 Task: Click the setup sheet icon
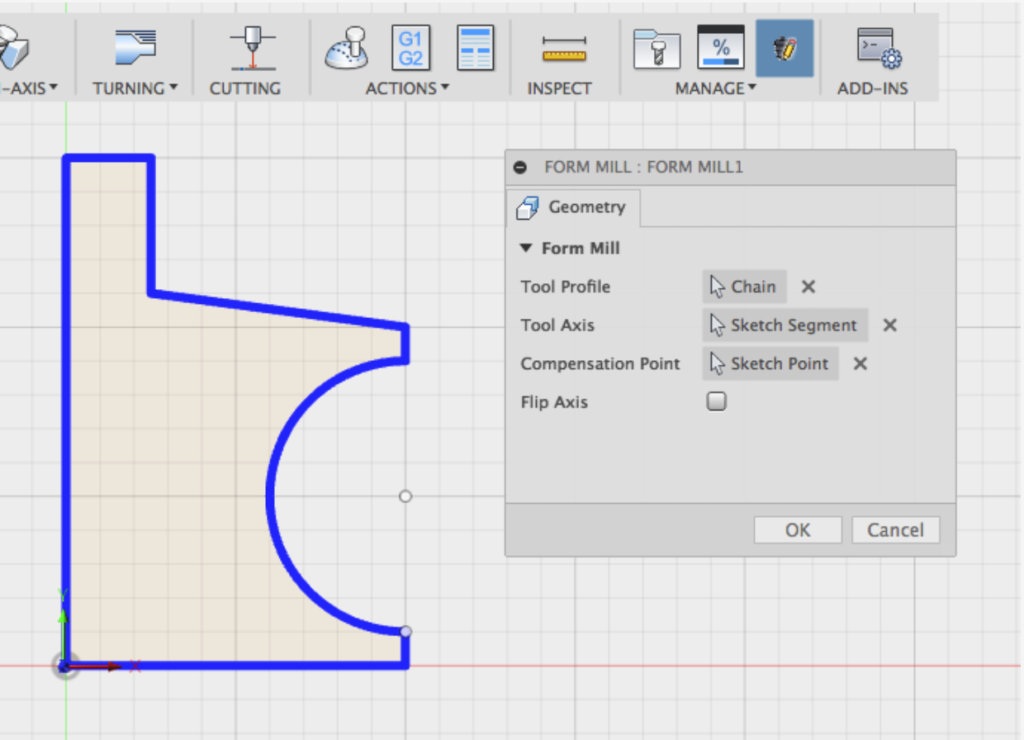click(x=475, y=48)
